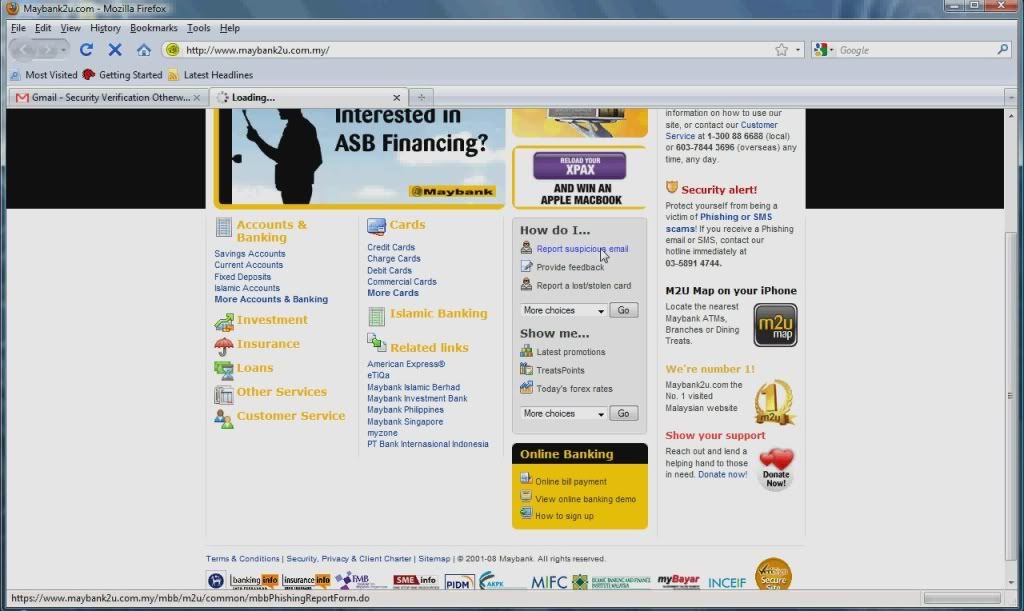Click the Reload your XPAX banner

pos(580,178)
